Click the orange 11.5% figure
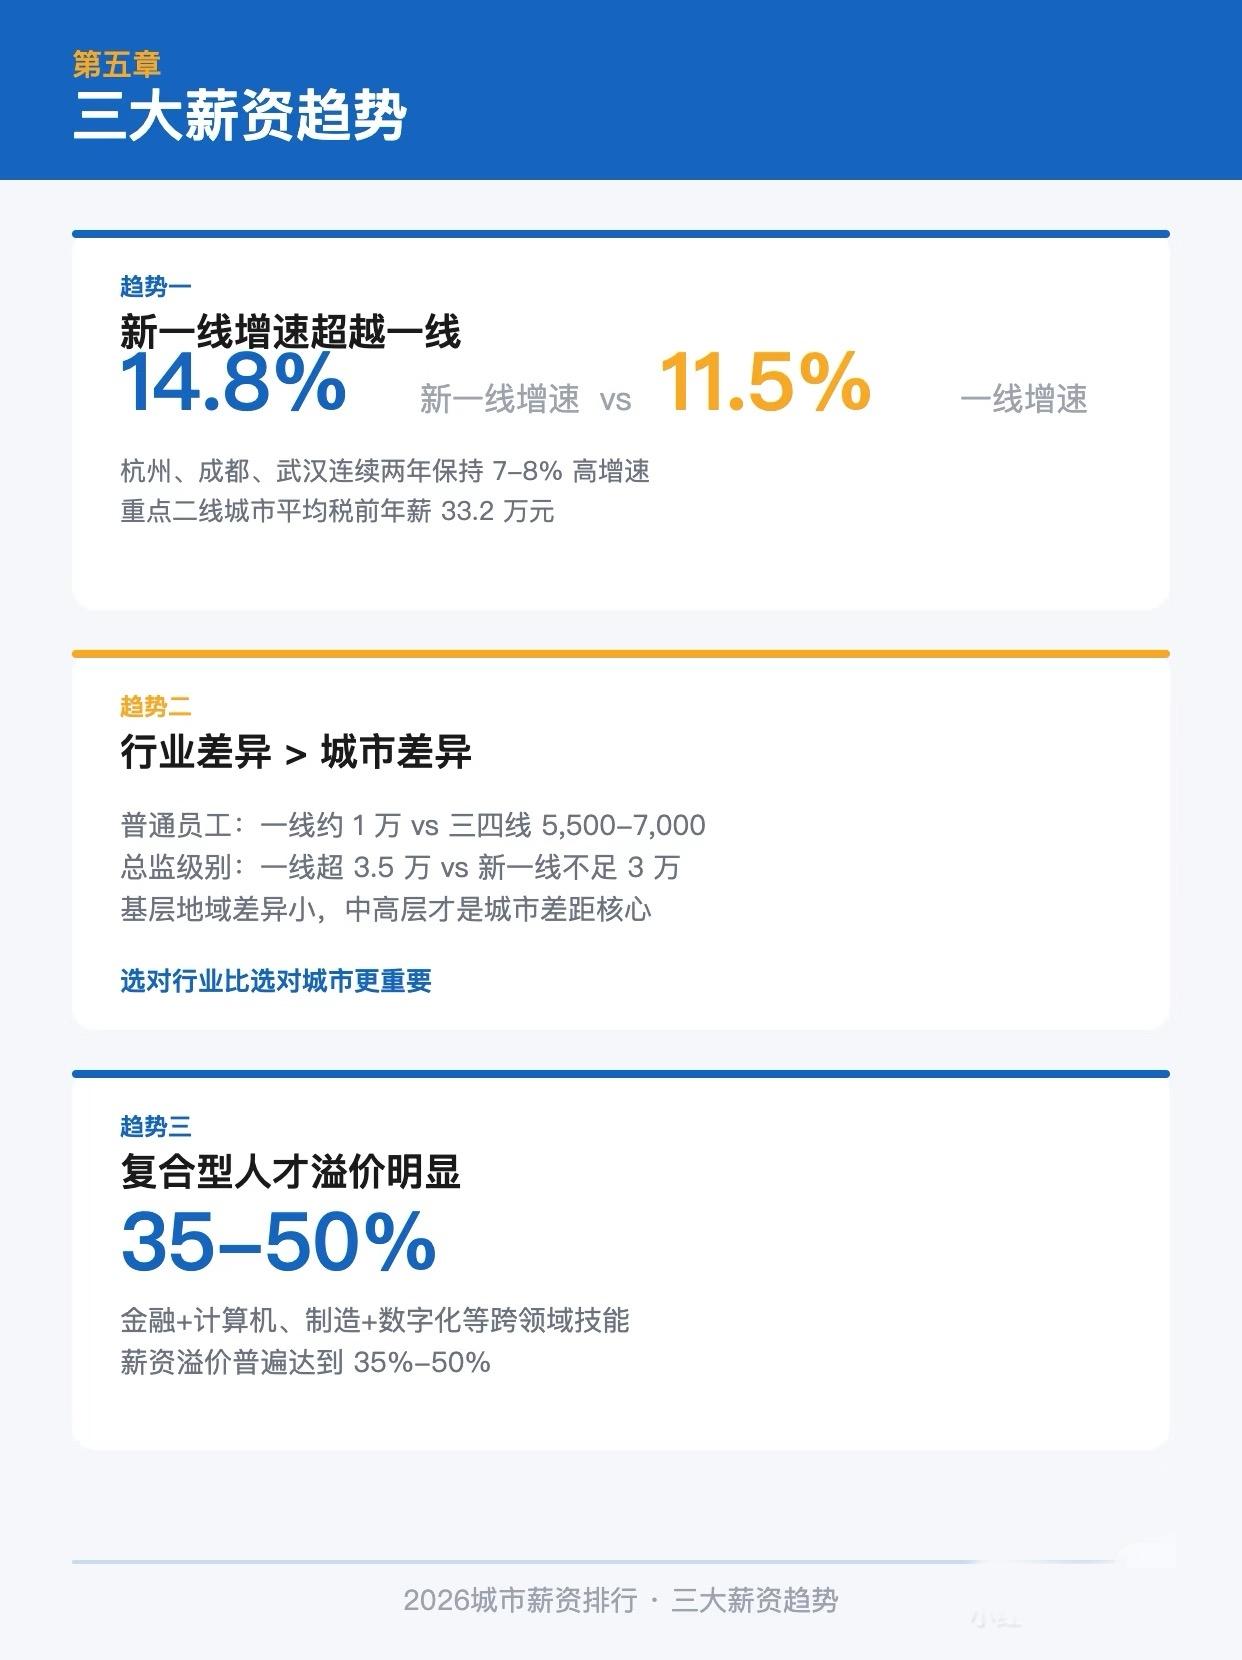Viewport: 1242px width, 1660px height. 765,383
